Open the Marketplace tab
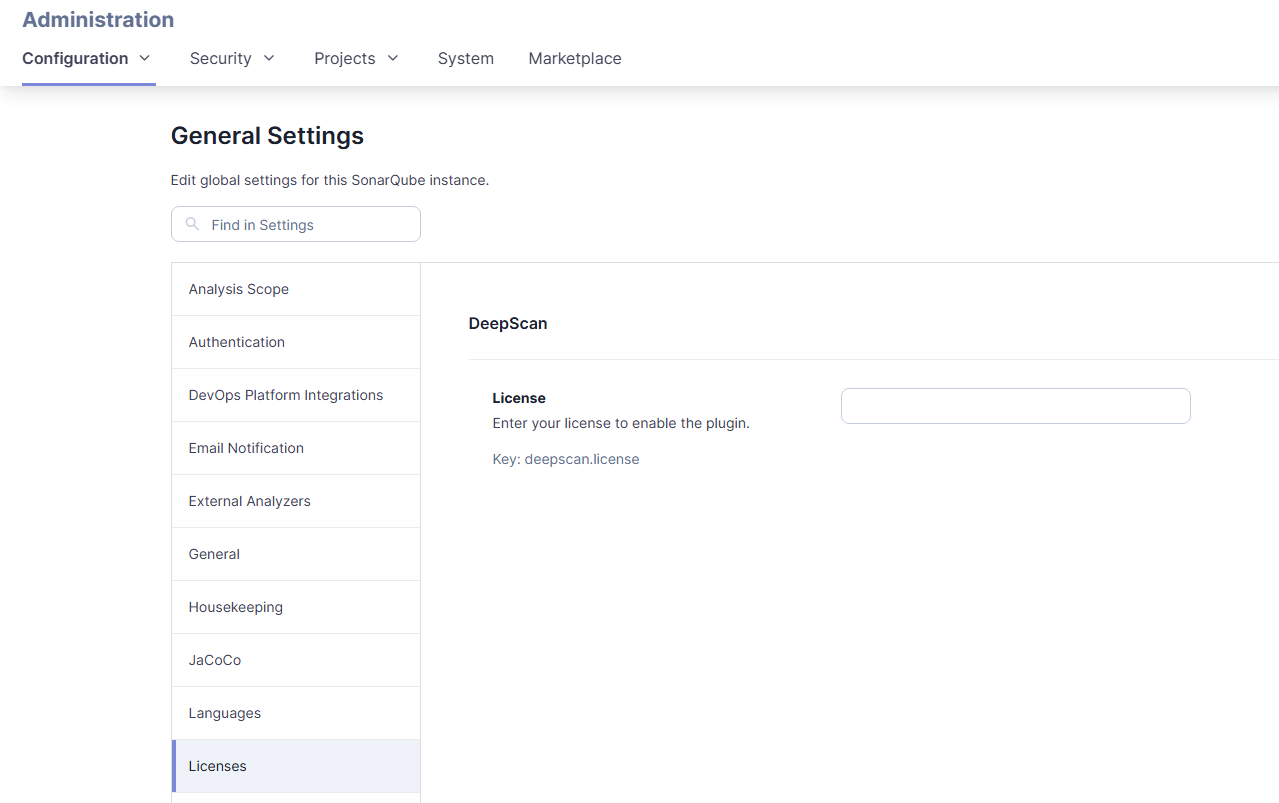Screen dimensions: 1279x803 (x=575, y=58)
